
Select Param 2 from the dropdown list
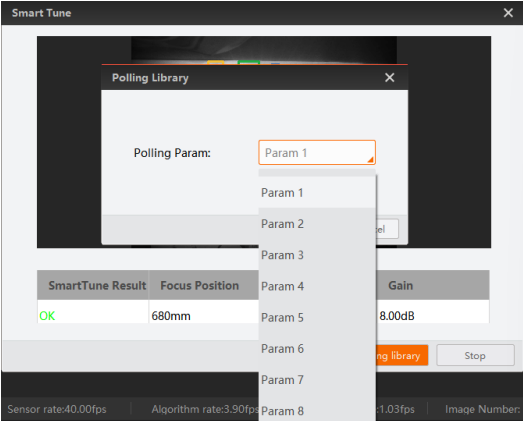pyautogui.click(x=317, y=224)
